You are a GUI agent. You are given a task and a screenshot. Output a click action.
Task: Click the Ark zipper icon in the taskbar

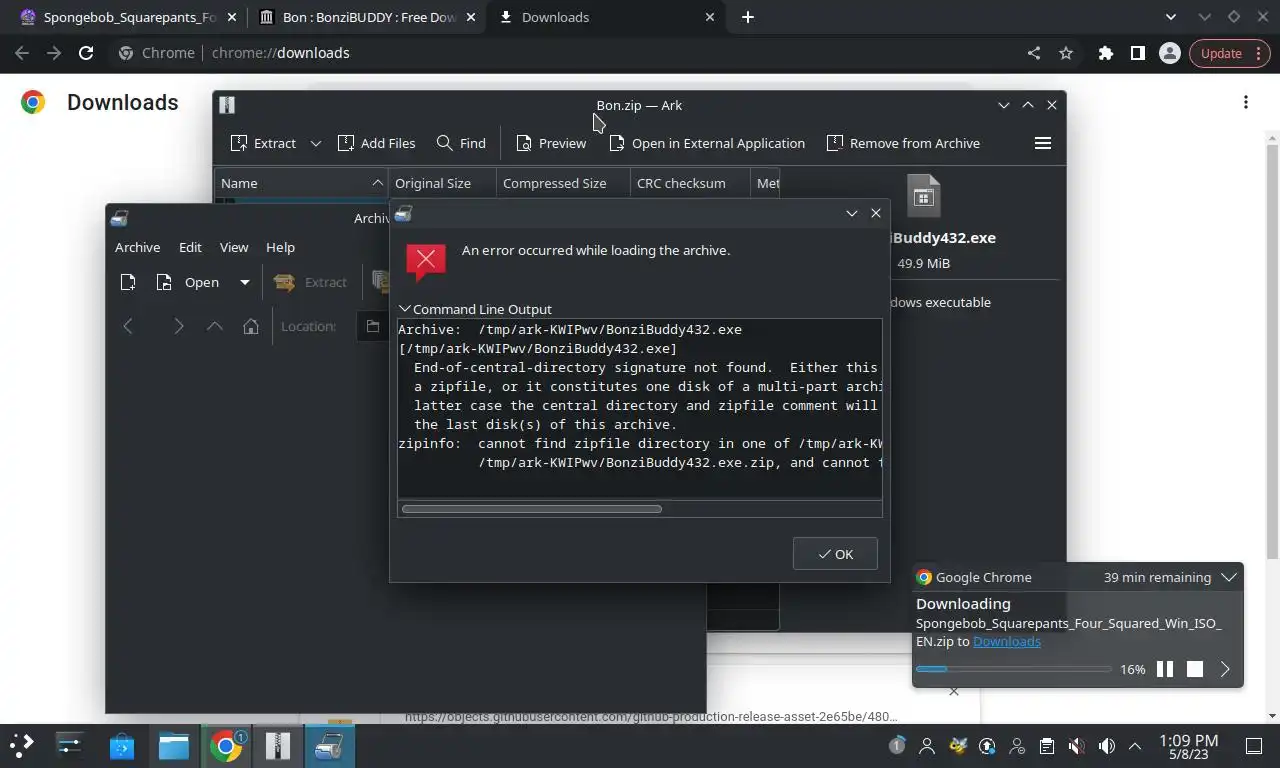click(x=278, y=745)
